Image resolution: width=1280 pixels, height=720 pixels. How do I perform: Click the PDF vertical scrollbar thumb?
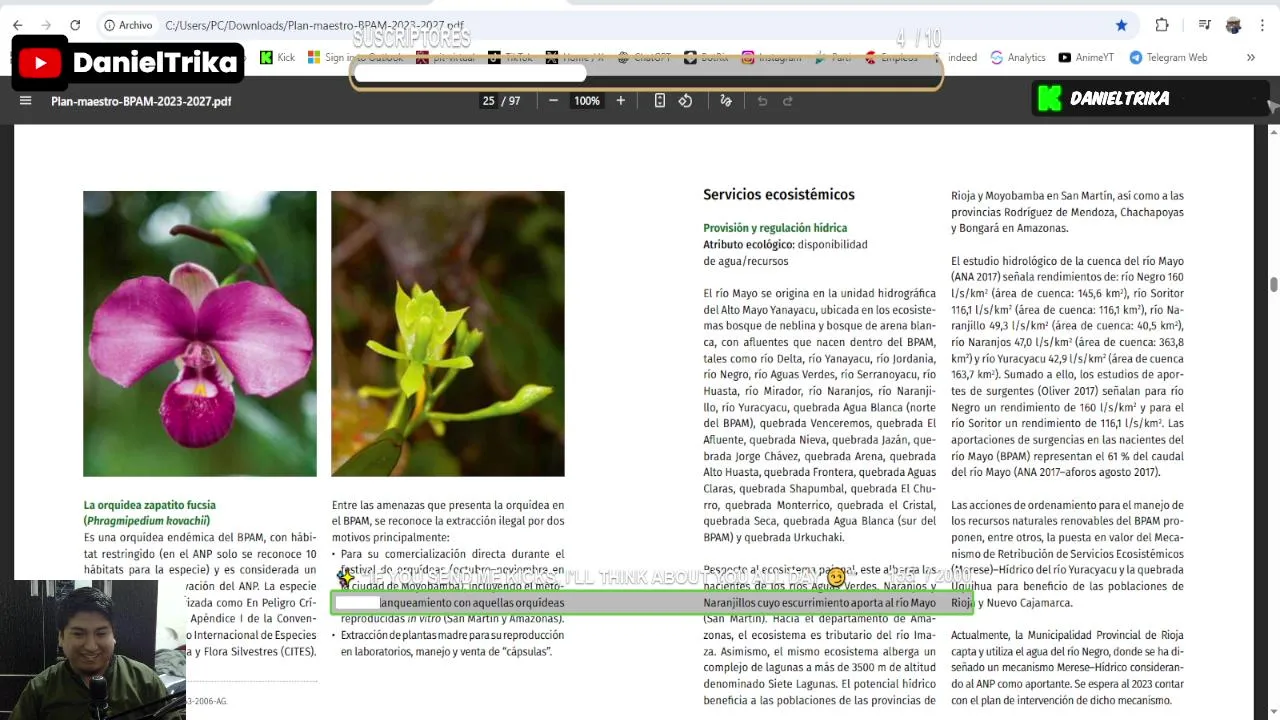(1273, 284)
